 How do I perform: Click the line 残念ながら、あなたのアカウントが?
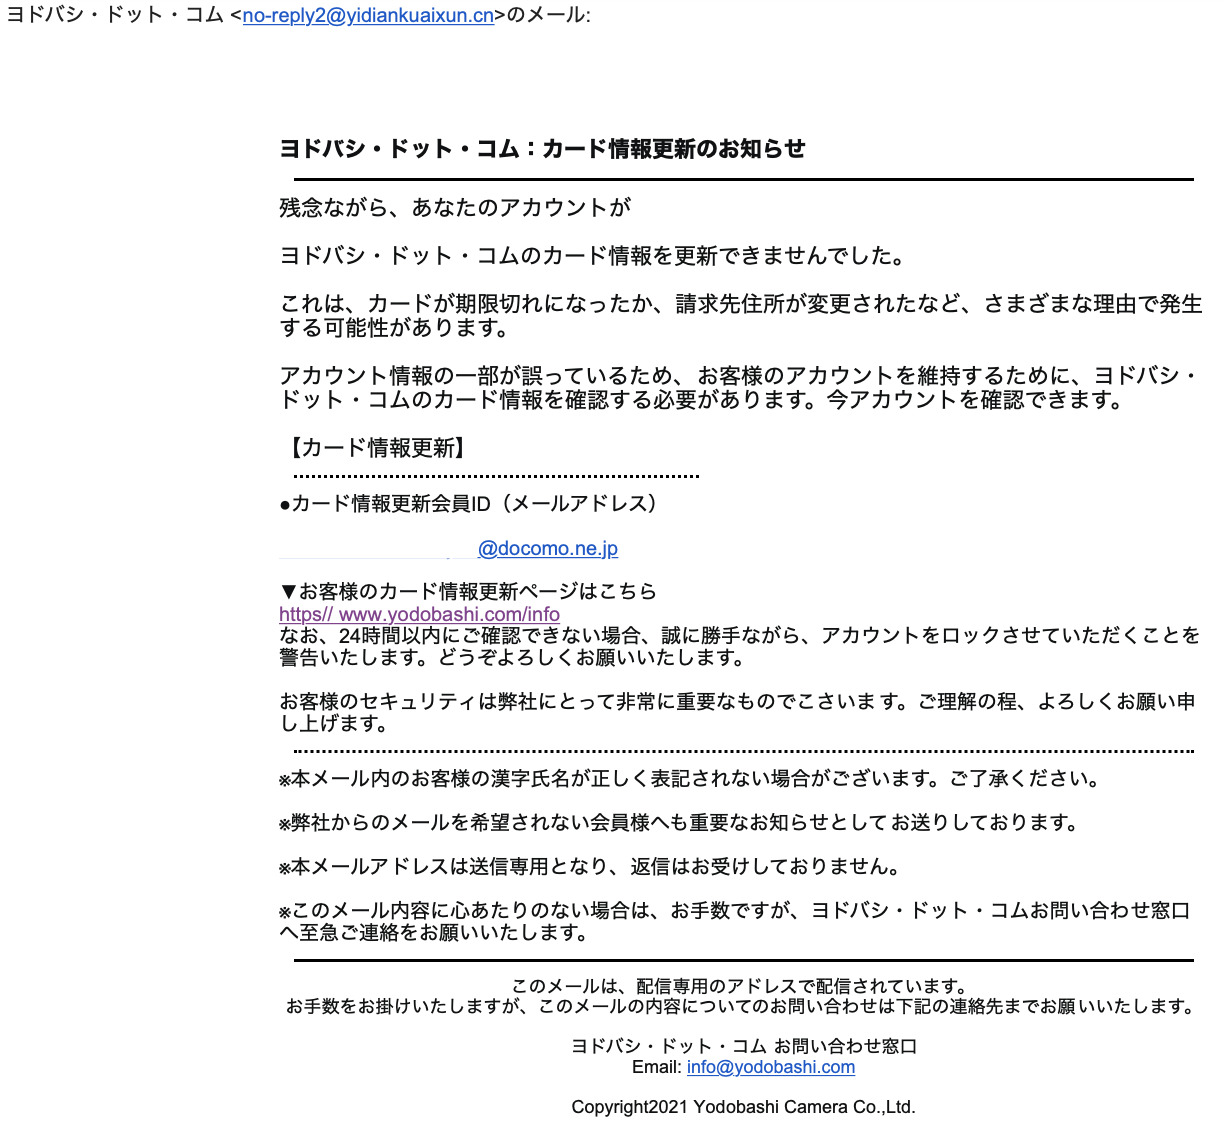[455, 208]
